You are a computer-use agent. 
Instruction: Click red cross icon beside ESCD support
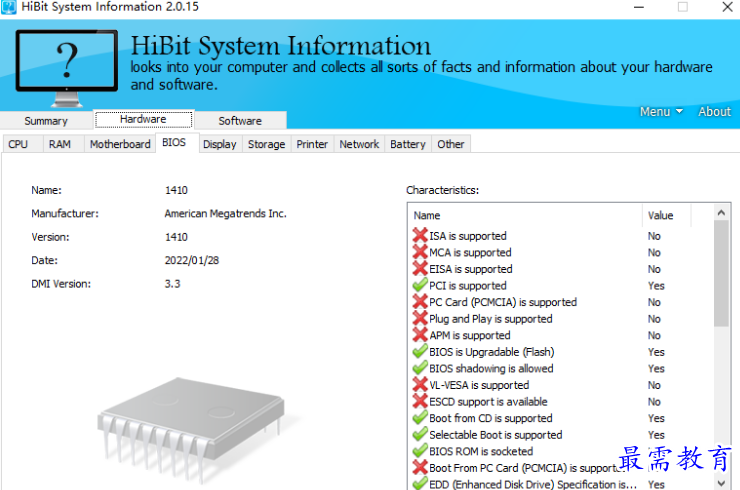coord(420,401)
